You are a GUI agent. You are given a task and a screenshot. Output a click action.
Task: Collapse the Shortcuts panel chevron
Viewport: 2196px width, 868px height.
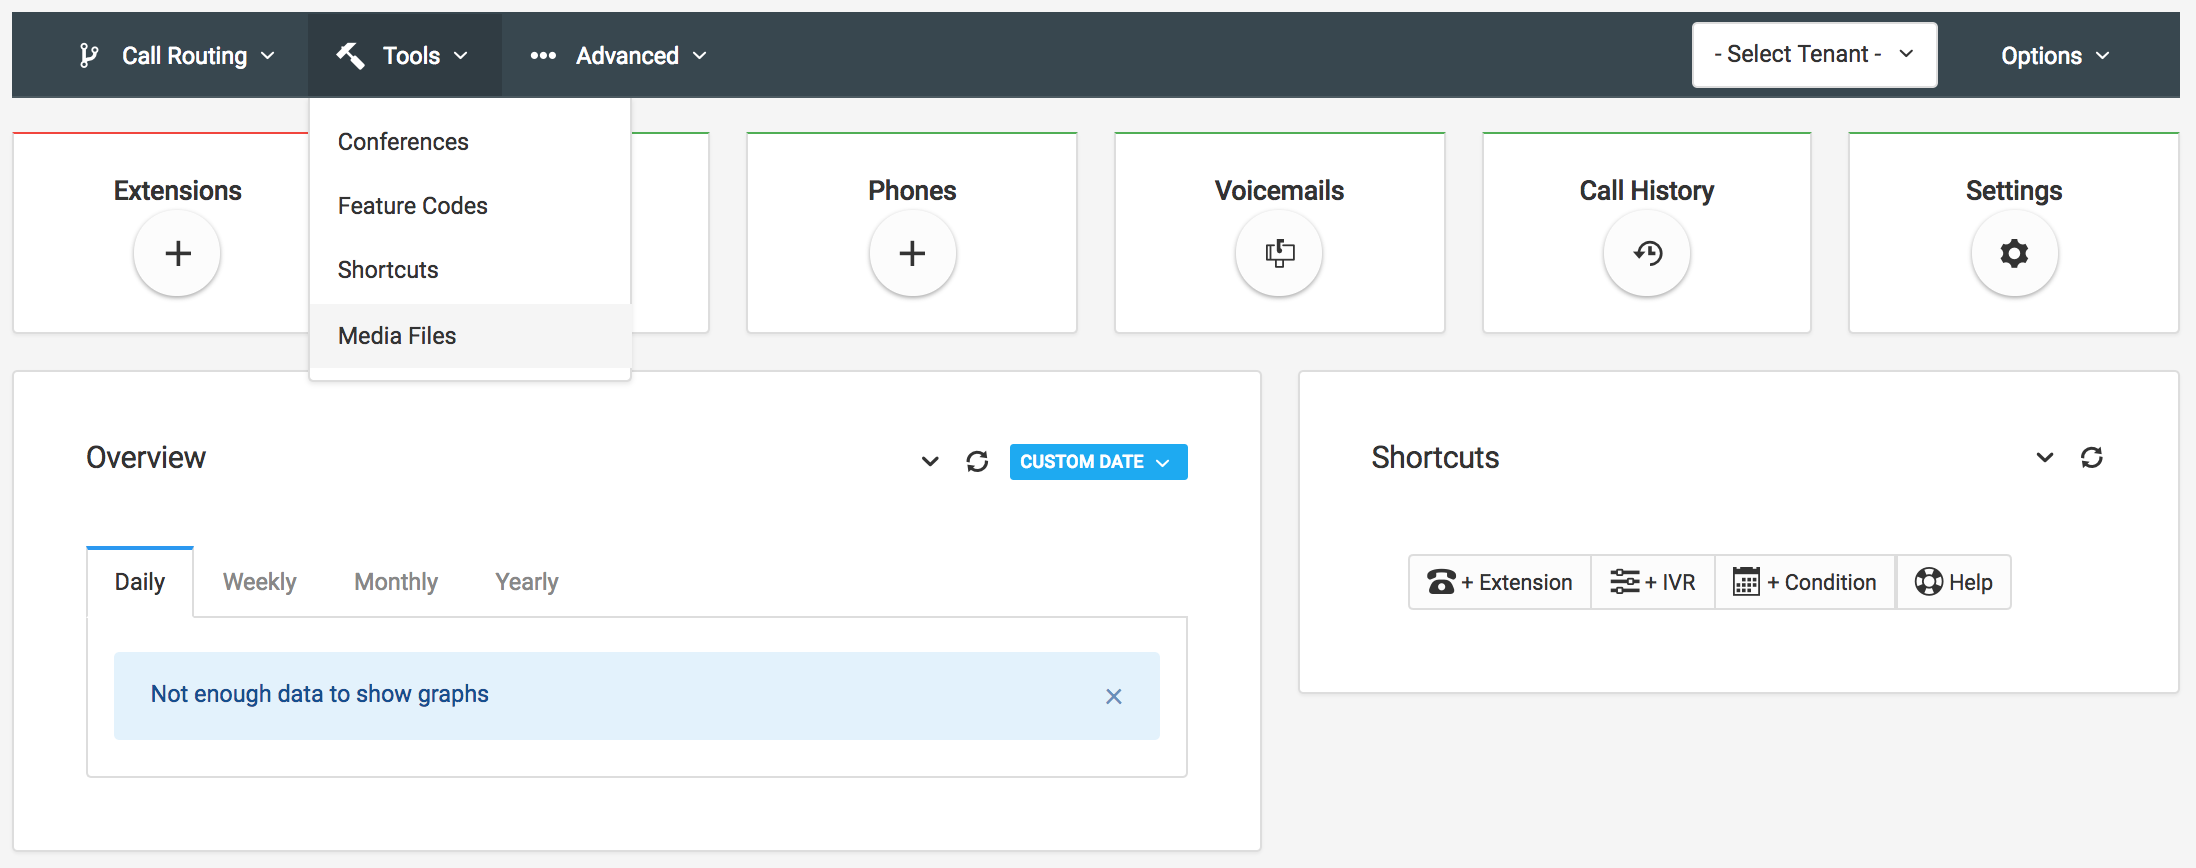point(2045,457)
